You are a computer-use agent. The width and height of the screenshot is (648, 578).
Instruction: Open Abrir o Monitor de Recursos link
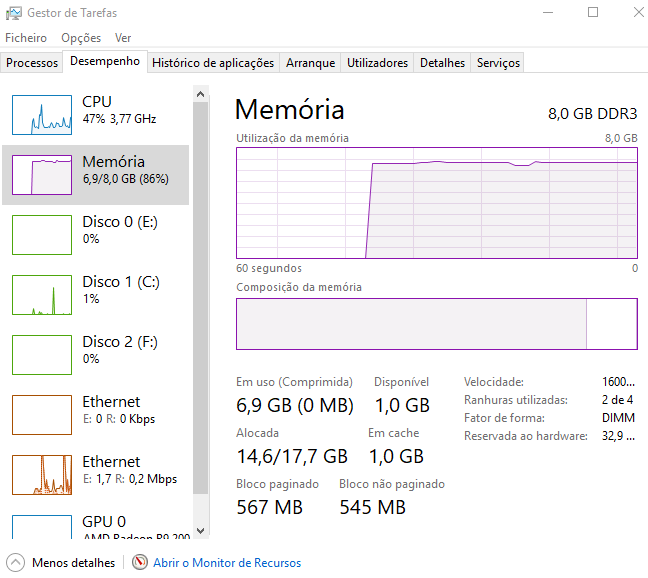pyautogui.click(x=227, y=563)
